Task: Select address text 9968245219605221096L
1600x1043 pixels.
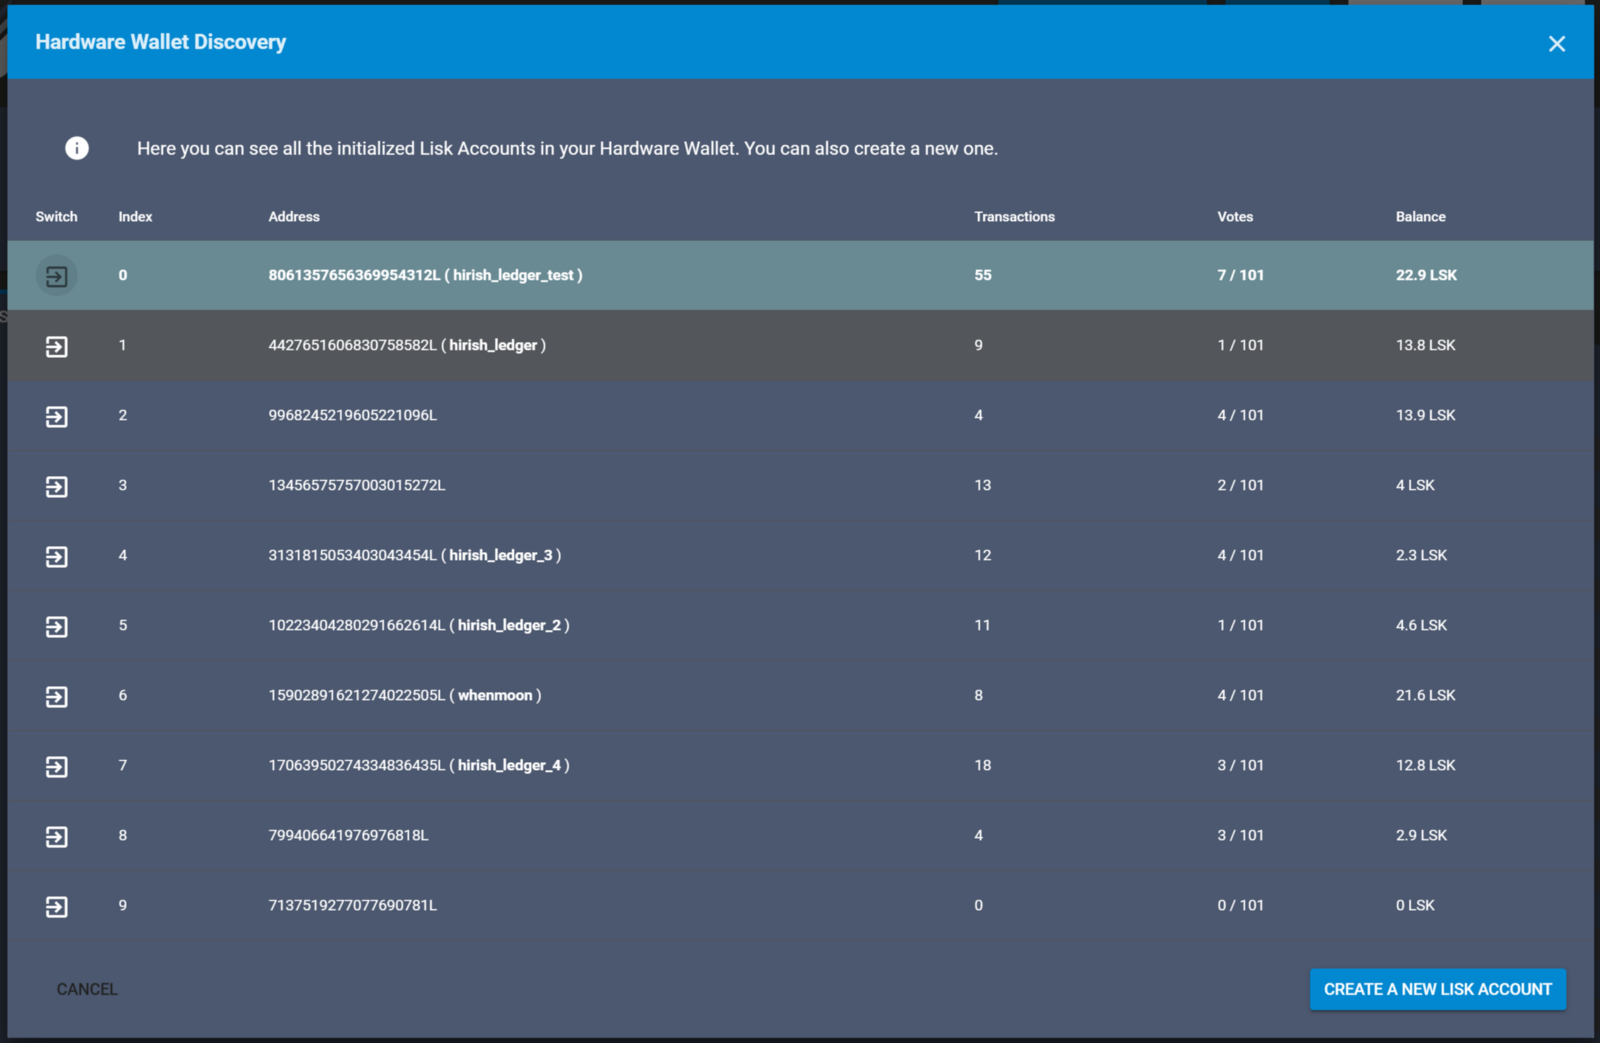Action: (352, 415)
